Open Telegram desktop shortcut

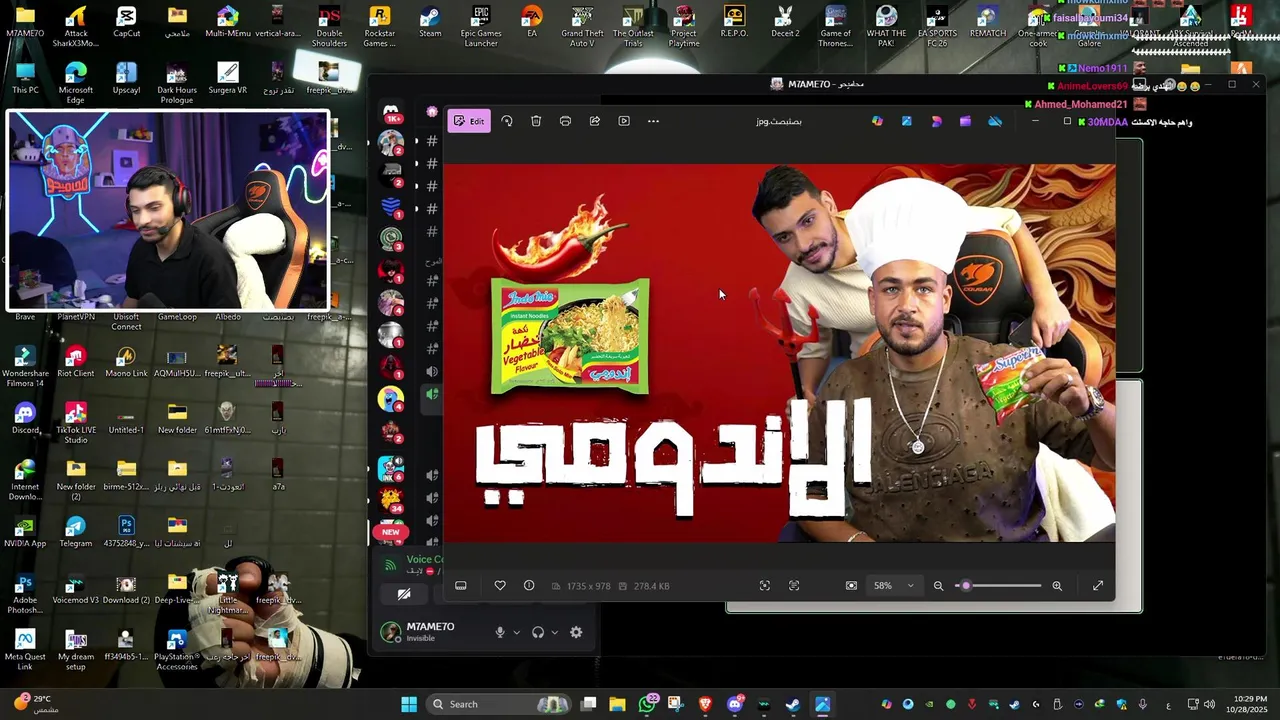75,532
